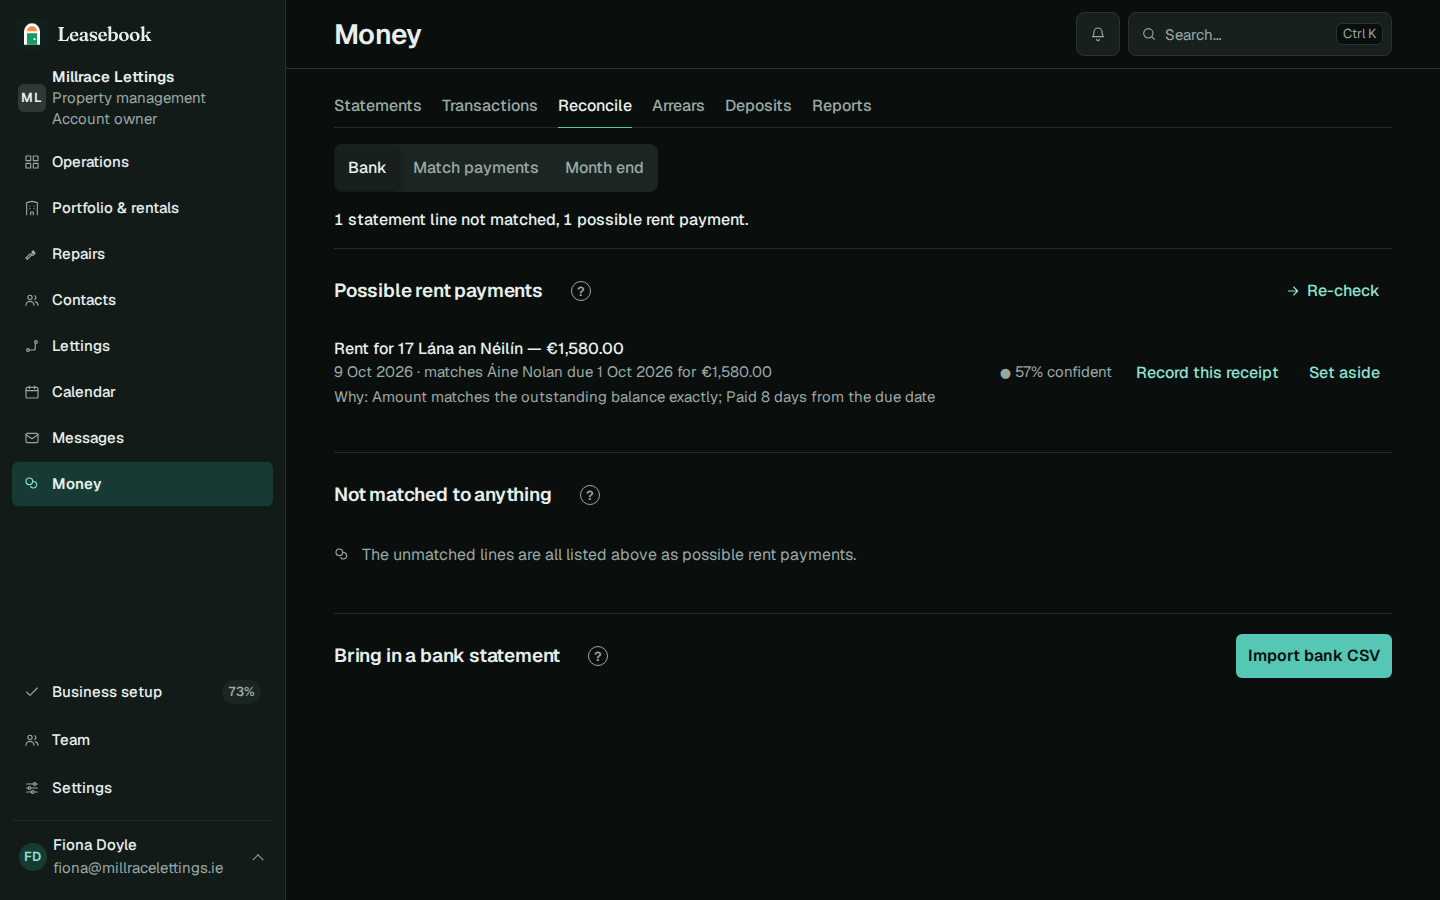
Task: Open notifications bell
Action: 1098,34
